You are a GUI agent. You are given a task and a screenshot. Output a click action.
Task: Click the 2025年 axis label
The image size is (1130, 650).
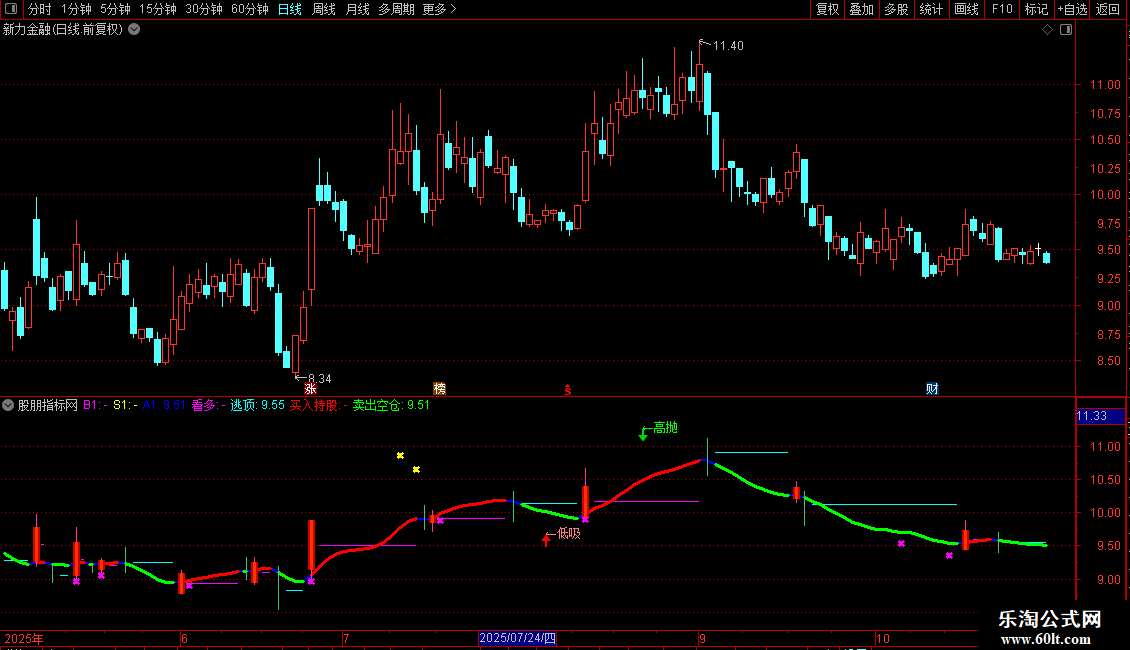click(24, 638)
